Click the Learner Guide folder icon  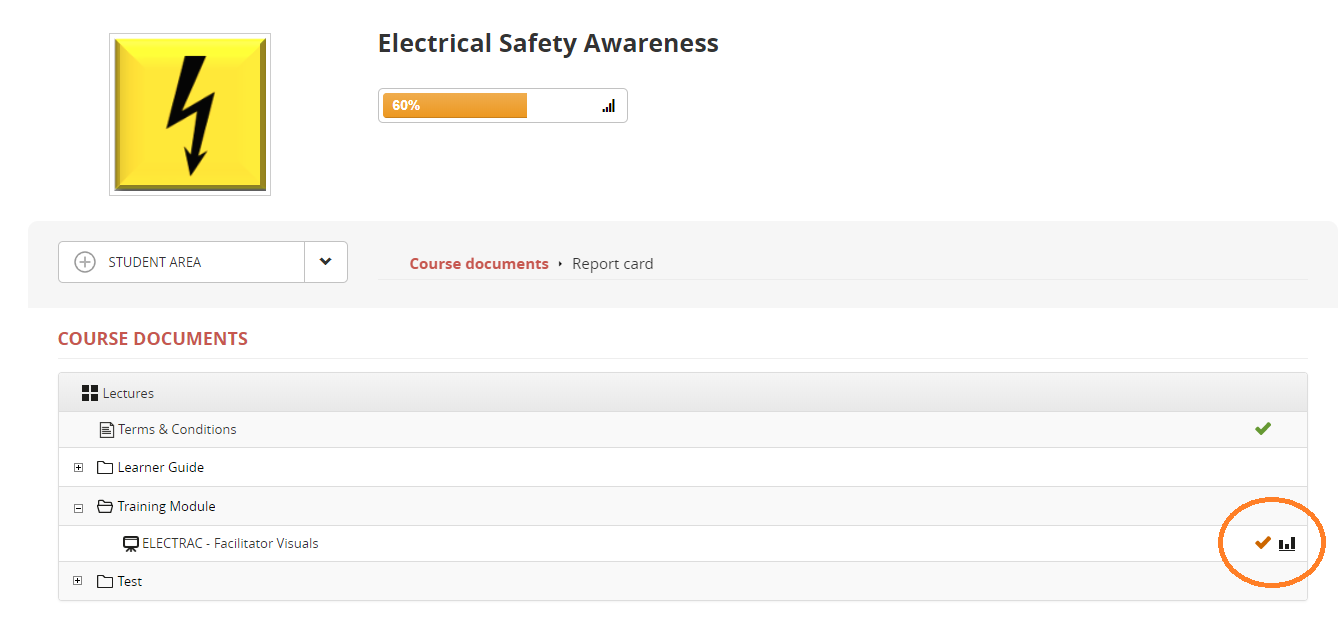pos(105,468)
